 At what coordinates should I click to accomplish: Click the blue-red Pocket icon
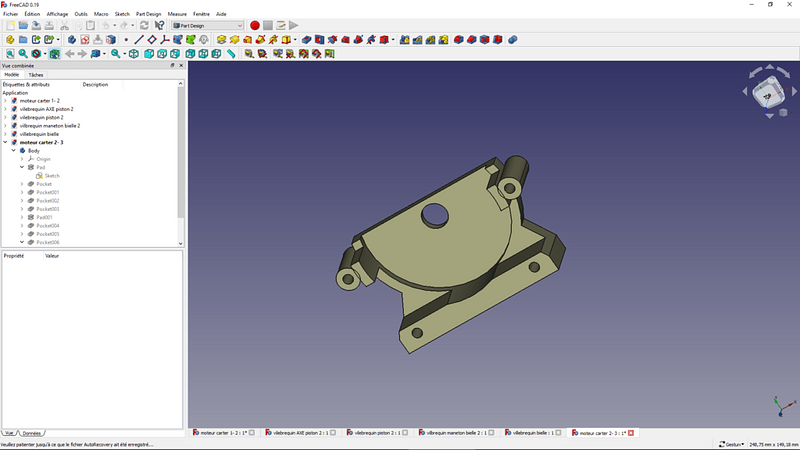[x=306, y=40]
